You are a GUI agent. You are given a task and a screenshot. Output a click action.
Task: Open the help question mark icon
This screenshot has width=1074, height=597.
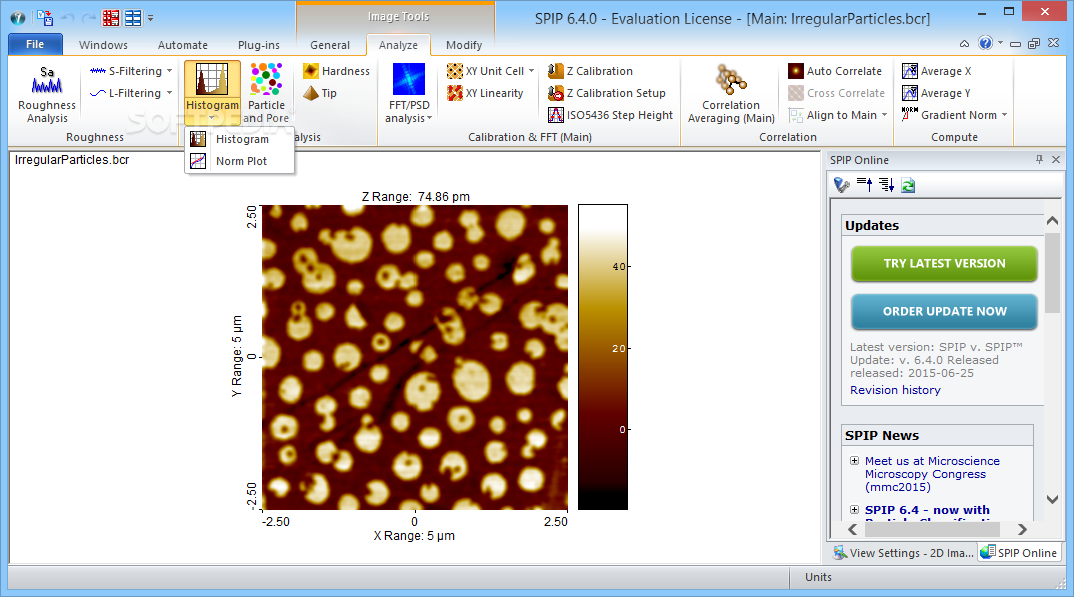pyautogui.click(x=985, y=43)
